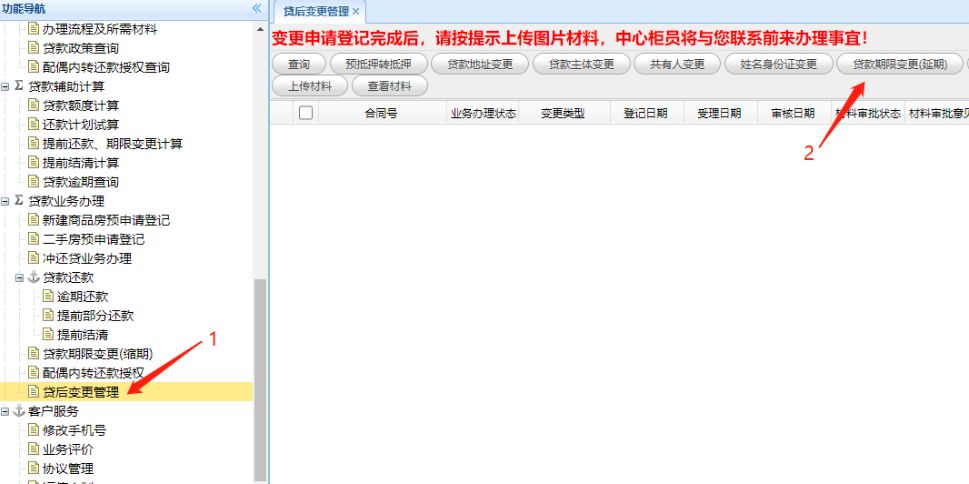Collapse the 客户服务 tree section
Screen dimensions: 969x484
[x=5, y=412]
